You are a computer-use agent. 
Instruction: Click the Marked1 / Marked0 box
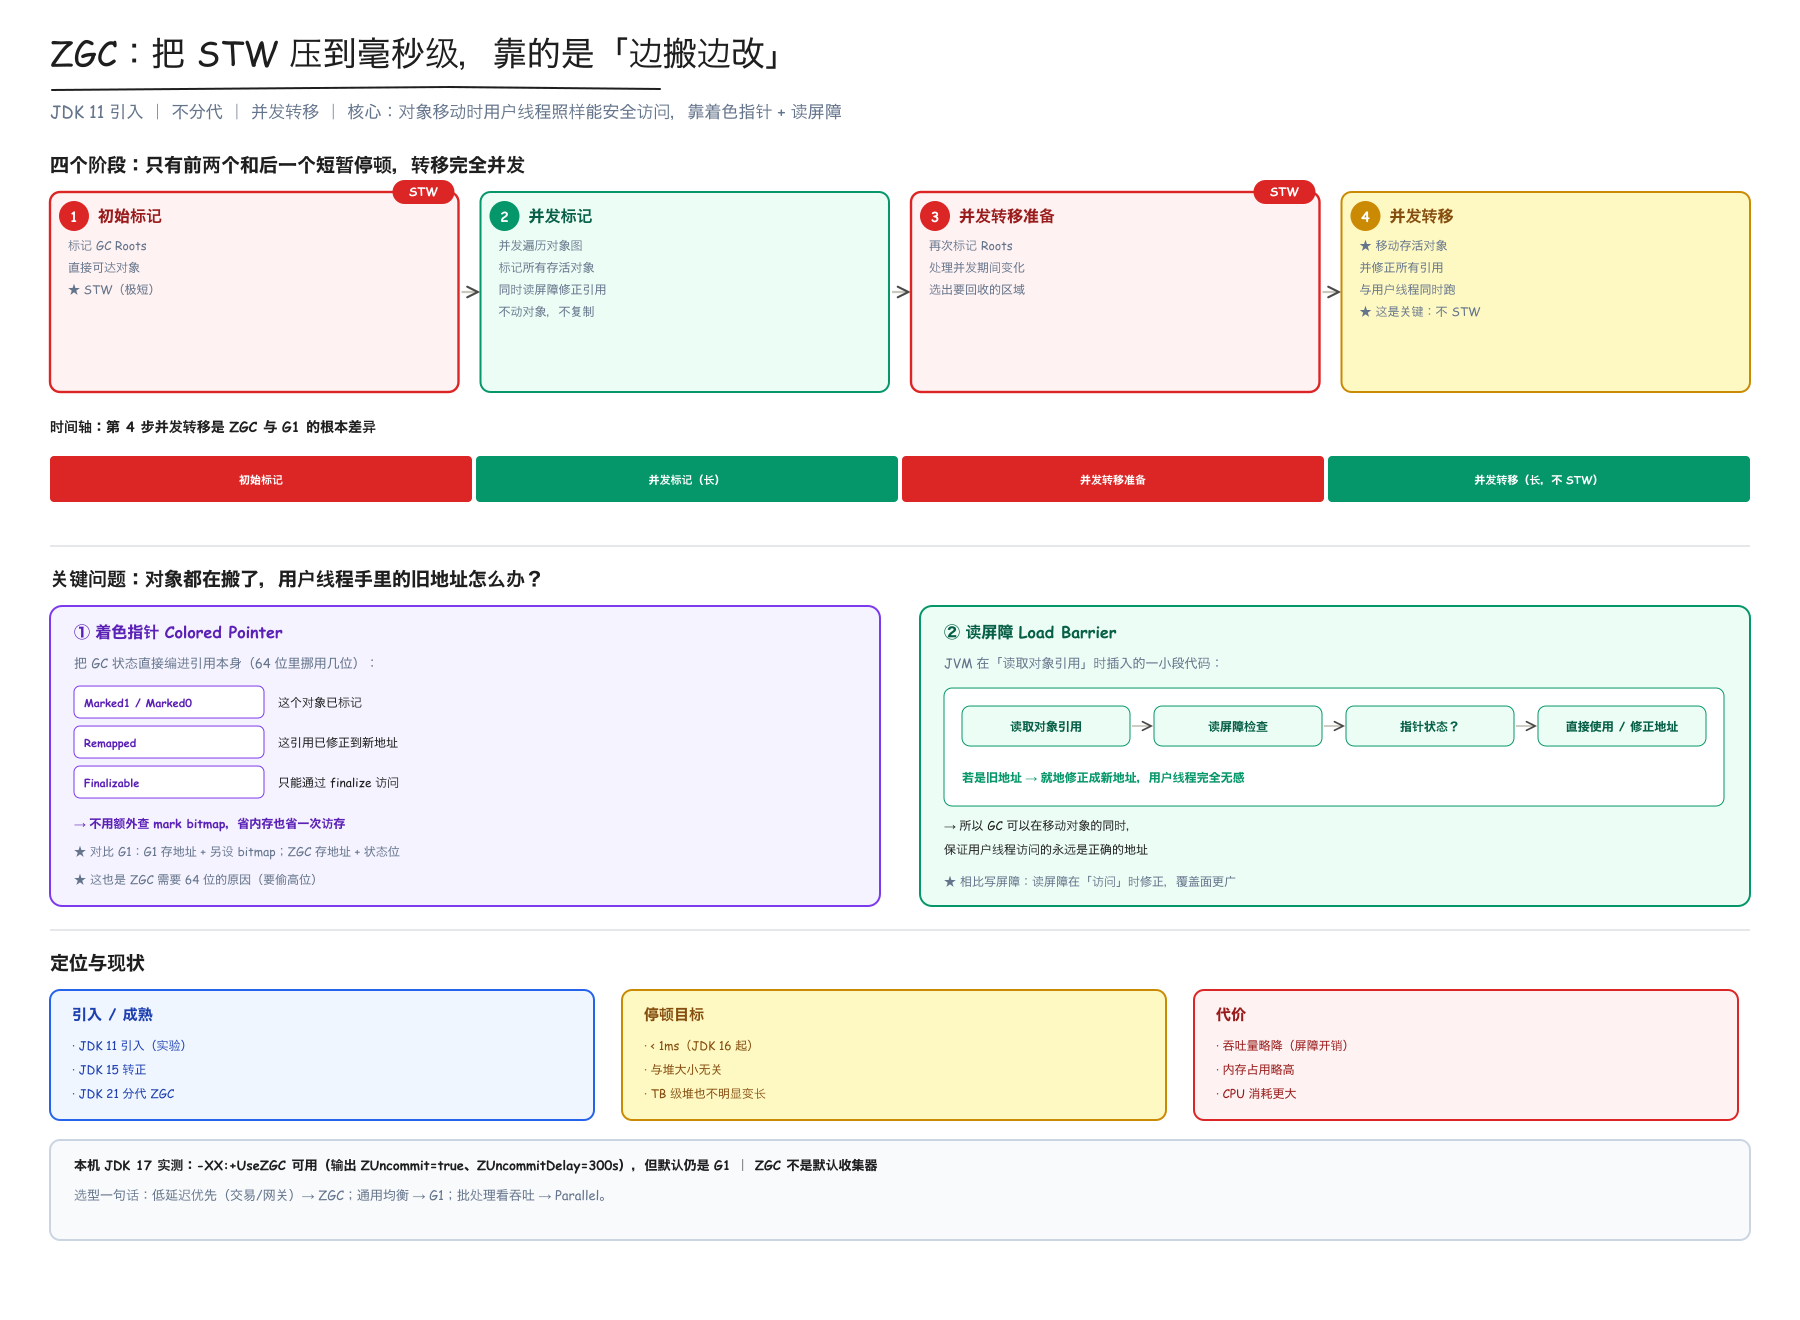coord(169,702)
